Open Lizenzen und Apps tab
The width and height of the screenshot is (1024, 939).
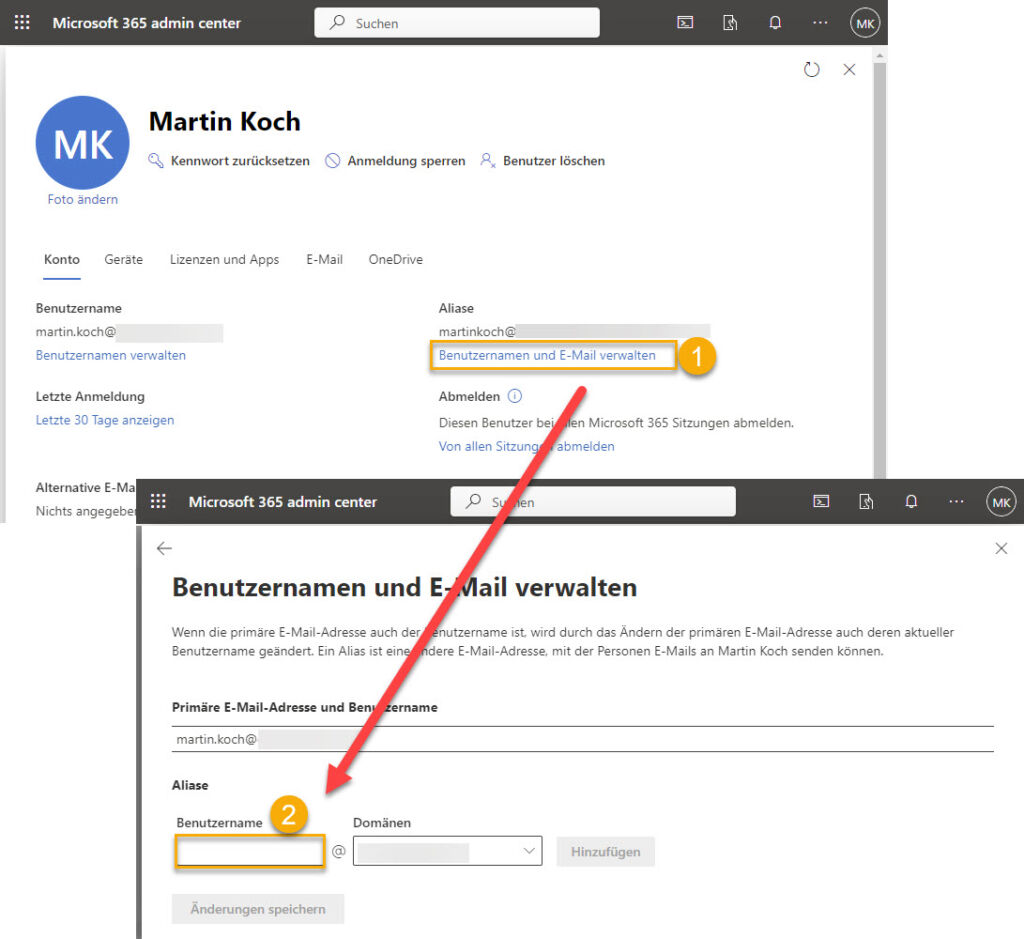[225, 259]
